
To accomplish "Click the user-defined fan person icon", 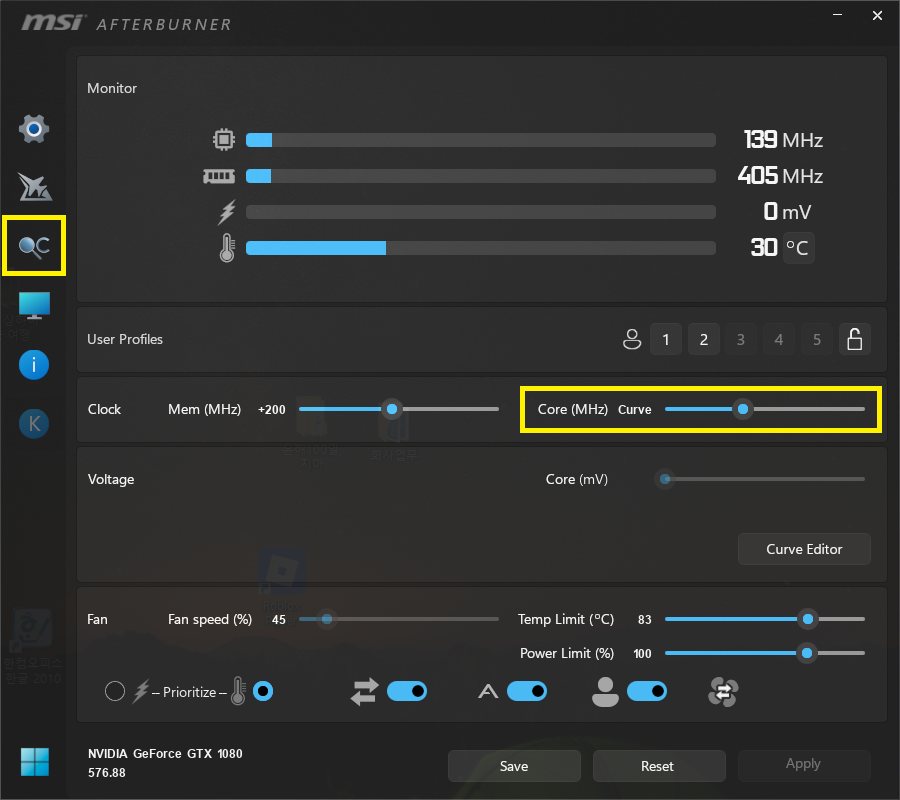I will (x=605, y=692).
